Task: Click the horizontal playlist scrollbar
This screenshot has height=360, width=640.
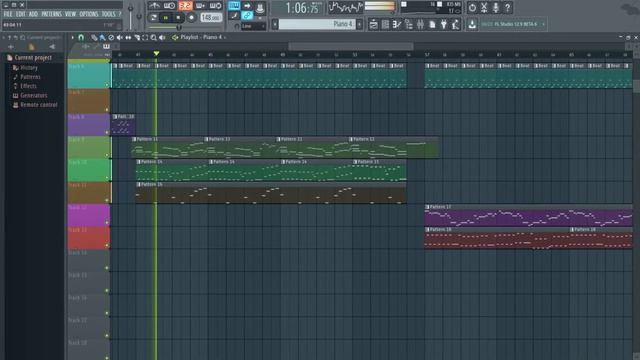Action: [x=351, y=46]
